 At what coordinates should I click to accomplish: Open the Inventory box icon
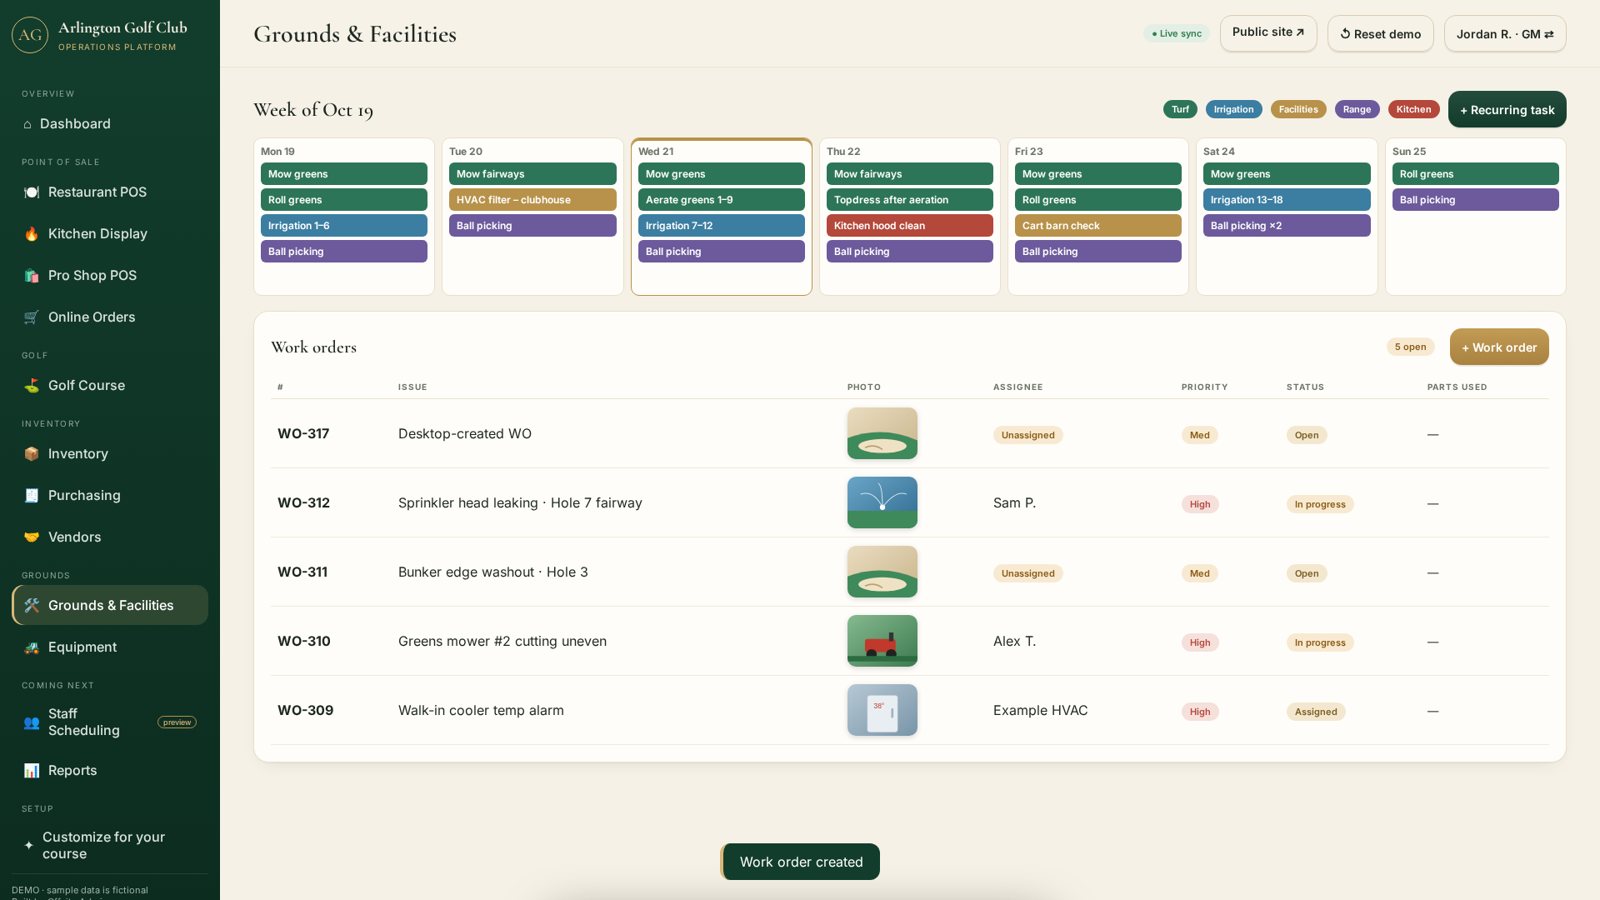[x=31, y=454]
